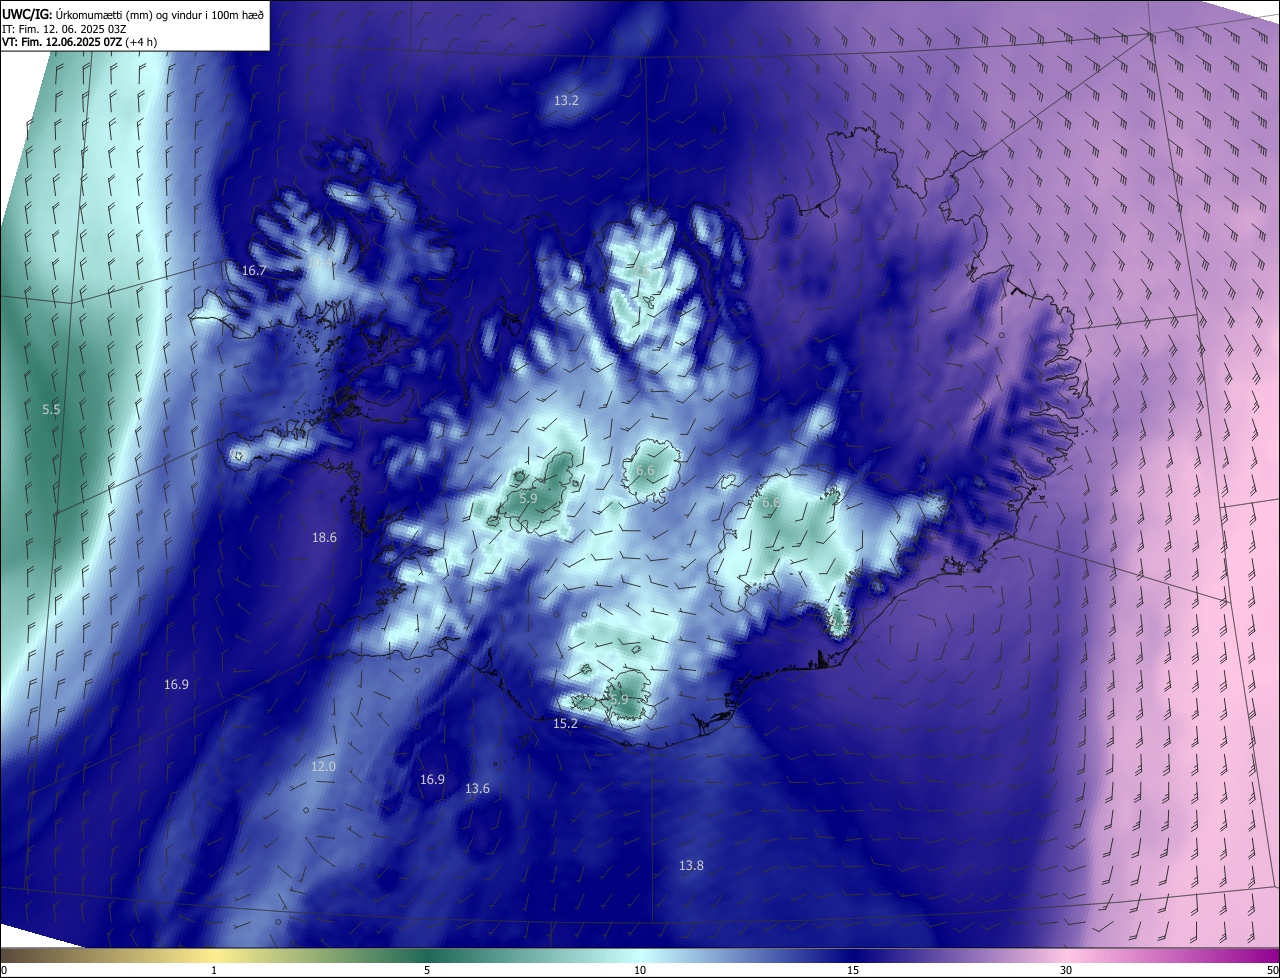Click the legend tick label 1
This screenshot has width=1280, height=978.
(214, 971)
